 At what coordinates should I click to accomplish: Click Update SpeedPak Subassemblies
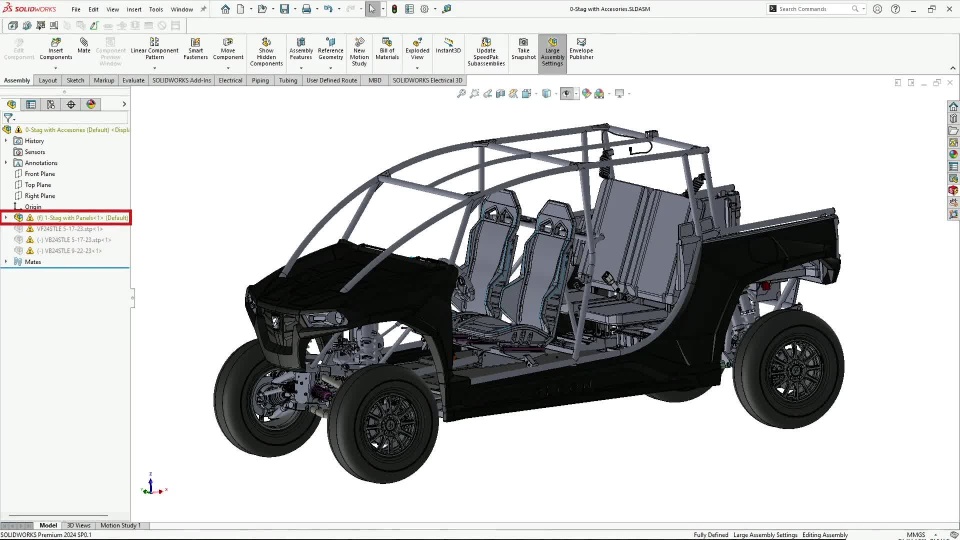[486, 52]
